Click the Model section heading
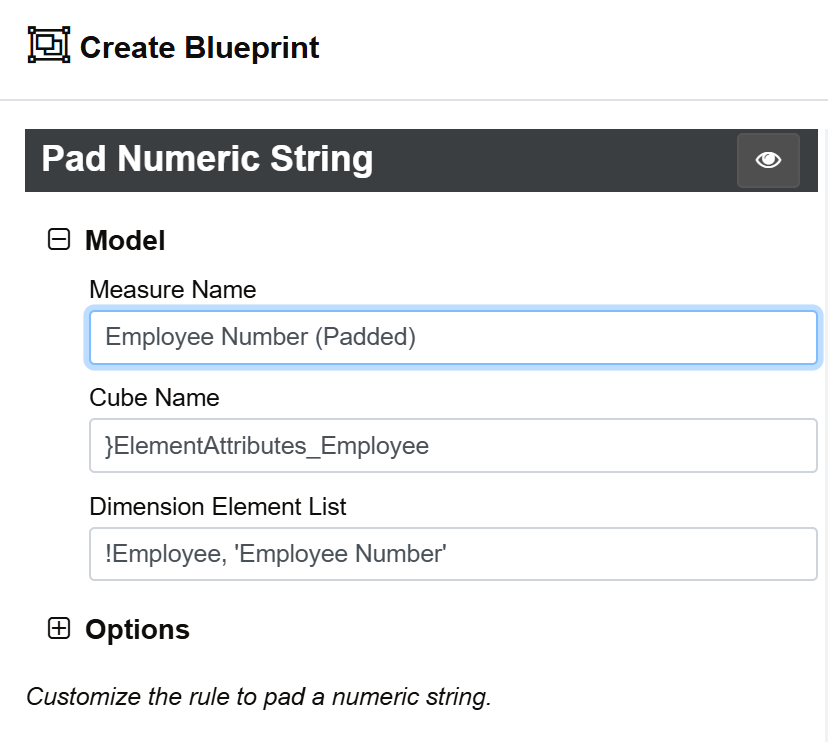The image size is (828, 742). [125, 240]
